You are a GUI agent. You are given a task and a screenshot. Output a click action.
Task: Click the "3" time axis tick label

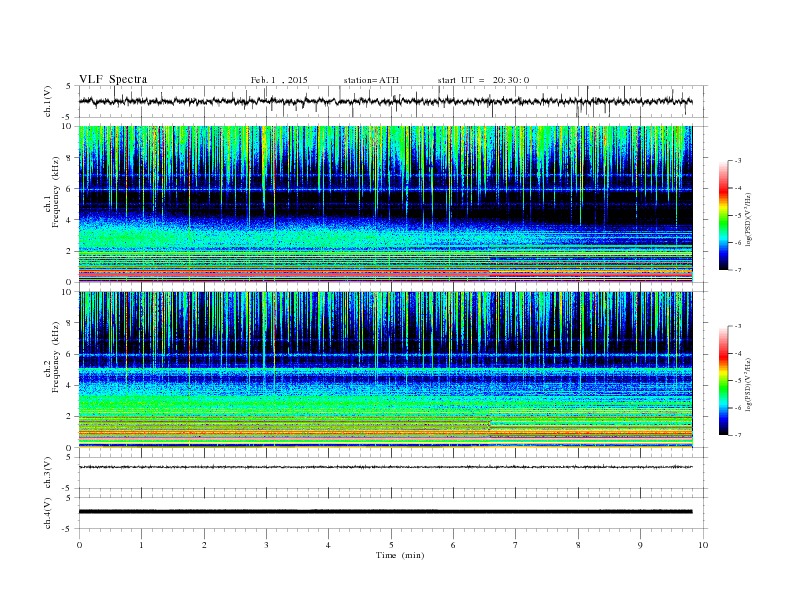[267, 545]
